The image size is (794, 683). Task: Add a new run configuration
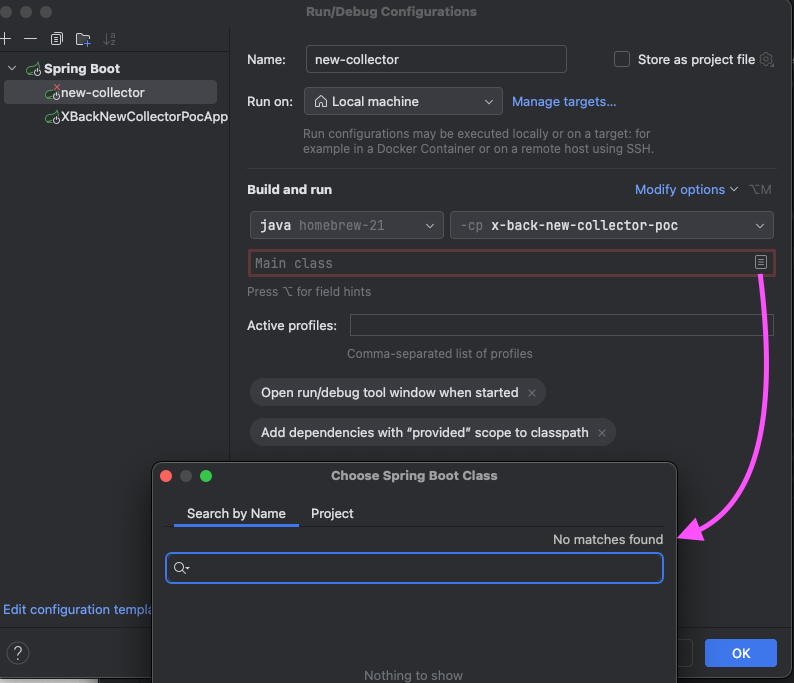[x=5, y=39]
